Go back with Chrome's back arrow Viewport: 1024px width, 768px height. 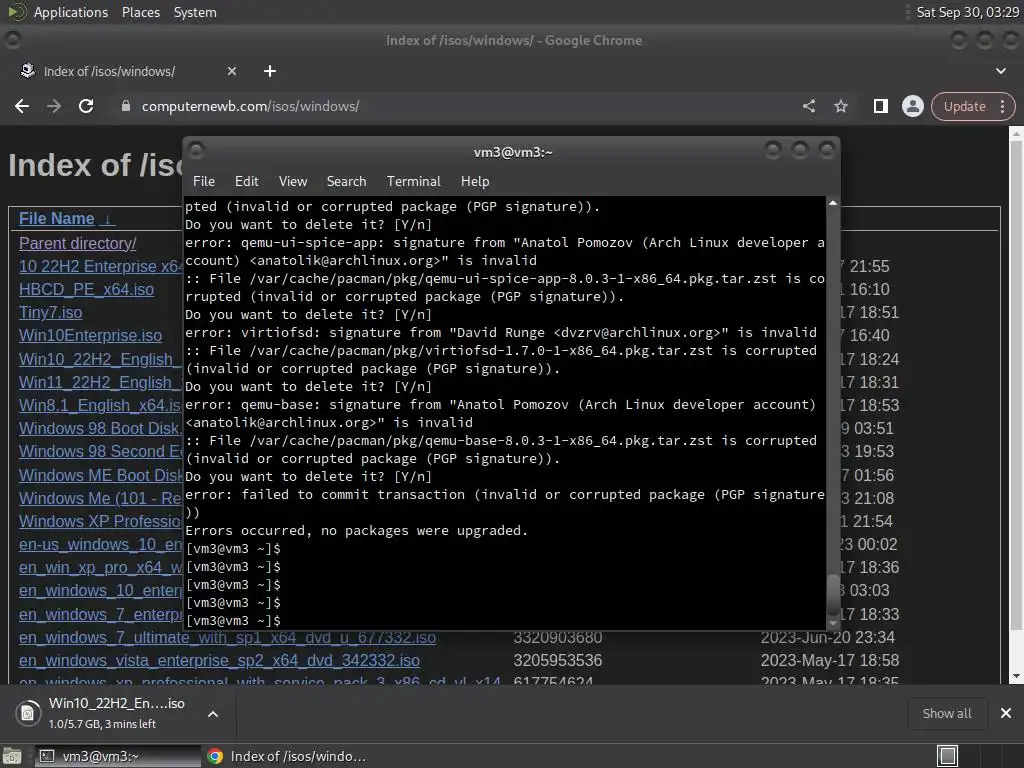point(22,106)
